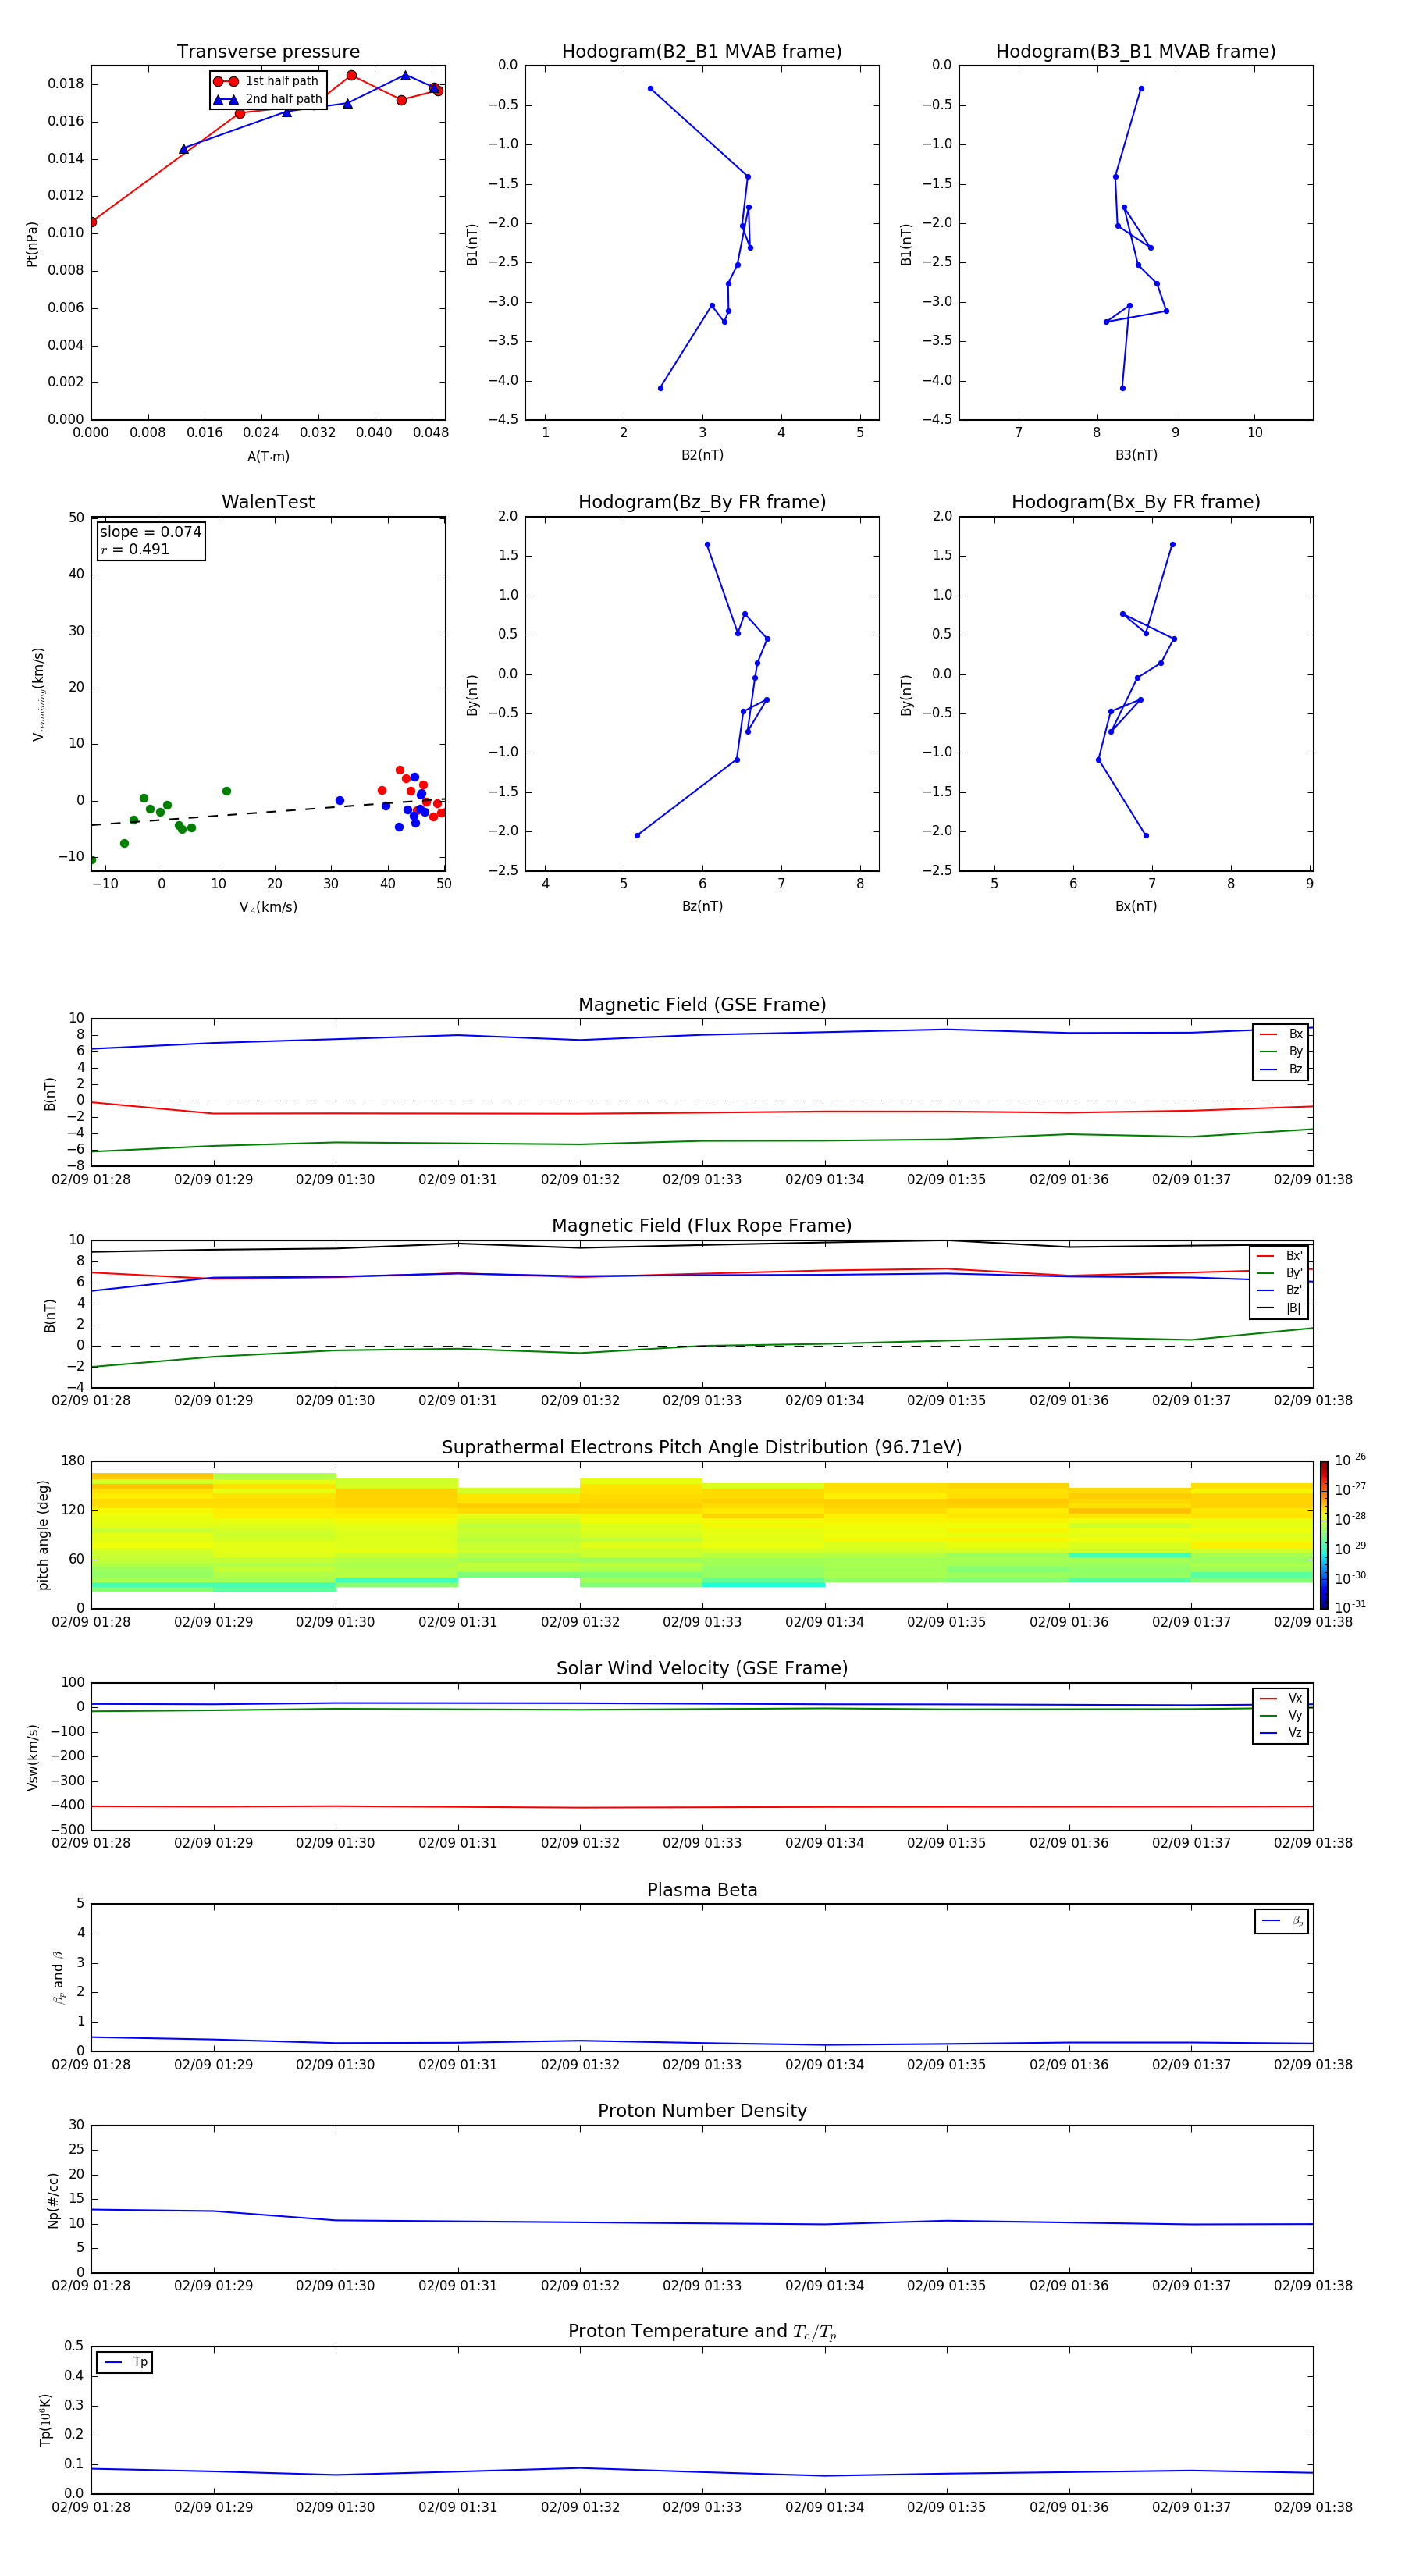Click the 'Hodogram(B3_B1 MVAB frame)' title
Screen dimensions: 1405x2576
click(1136, 52)
